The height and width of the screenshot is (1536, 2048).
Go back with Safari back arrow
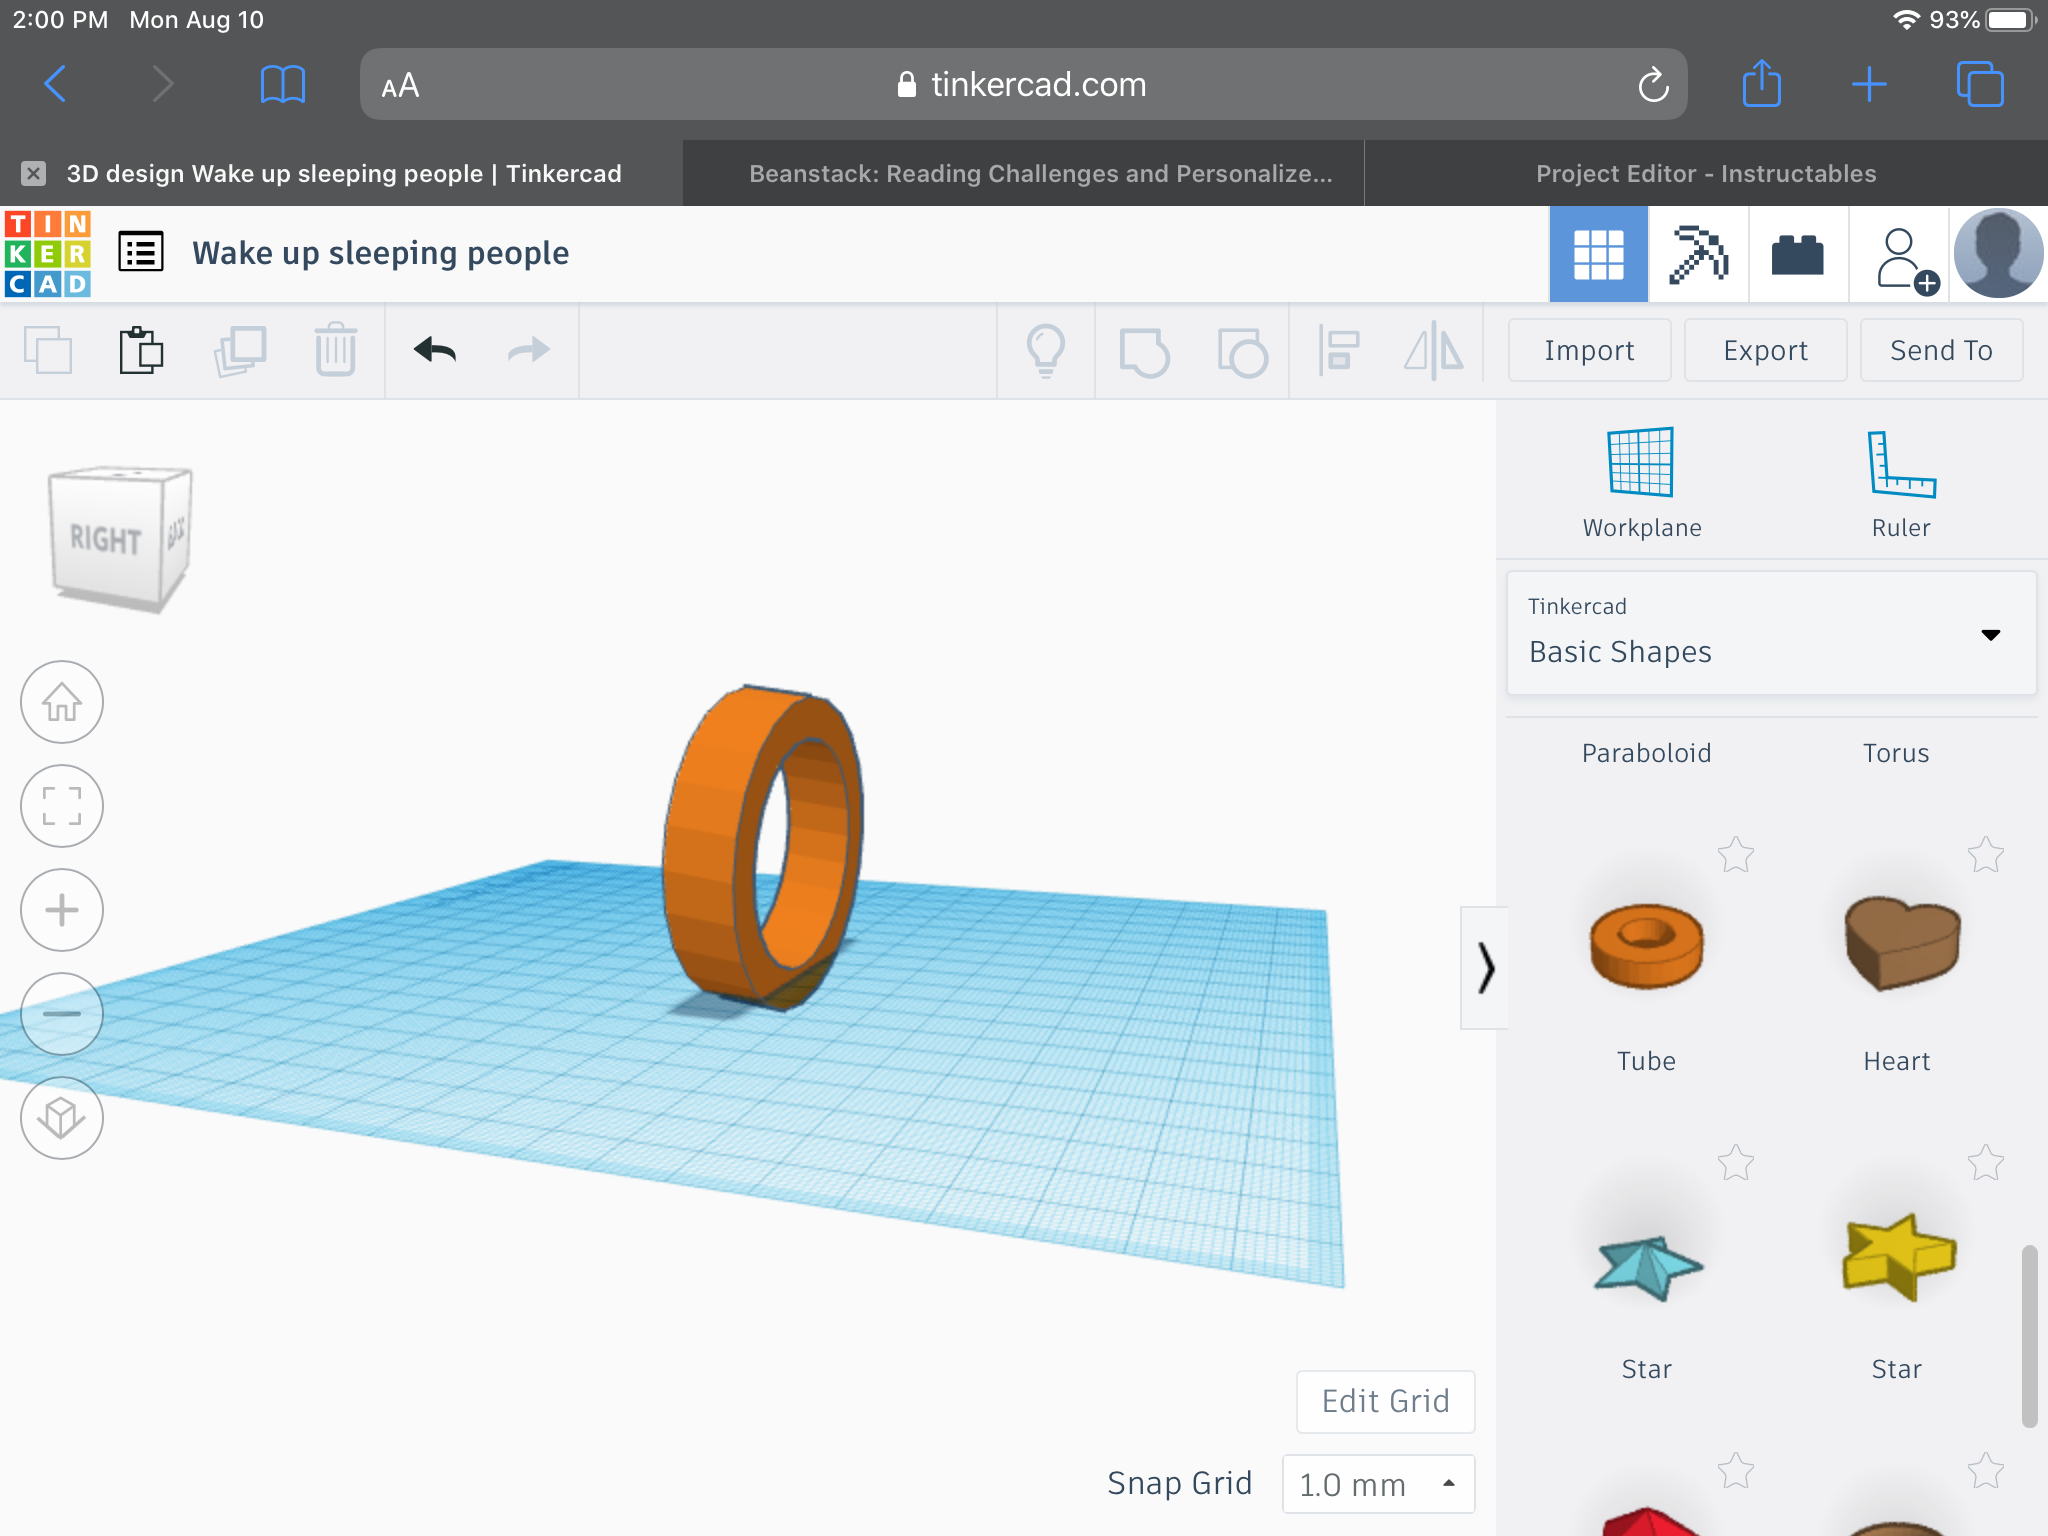56,84
